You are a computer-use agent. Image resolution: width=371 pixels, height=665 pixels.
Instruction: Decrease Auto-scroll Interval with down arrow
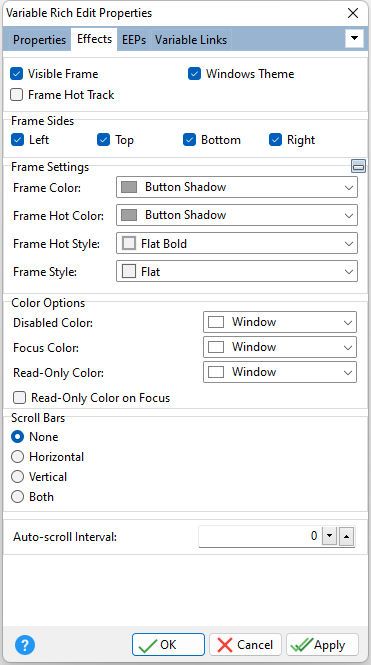pyautogui.click(x=329, y=536)
